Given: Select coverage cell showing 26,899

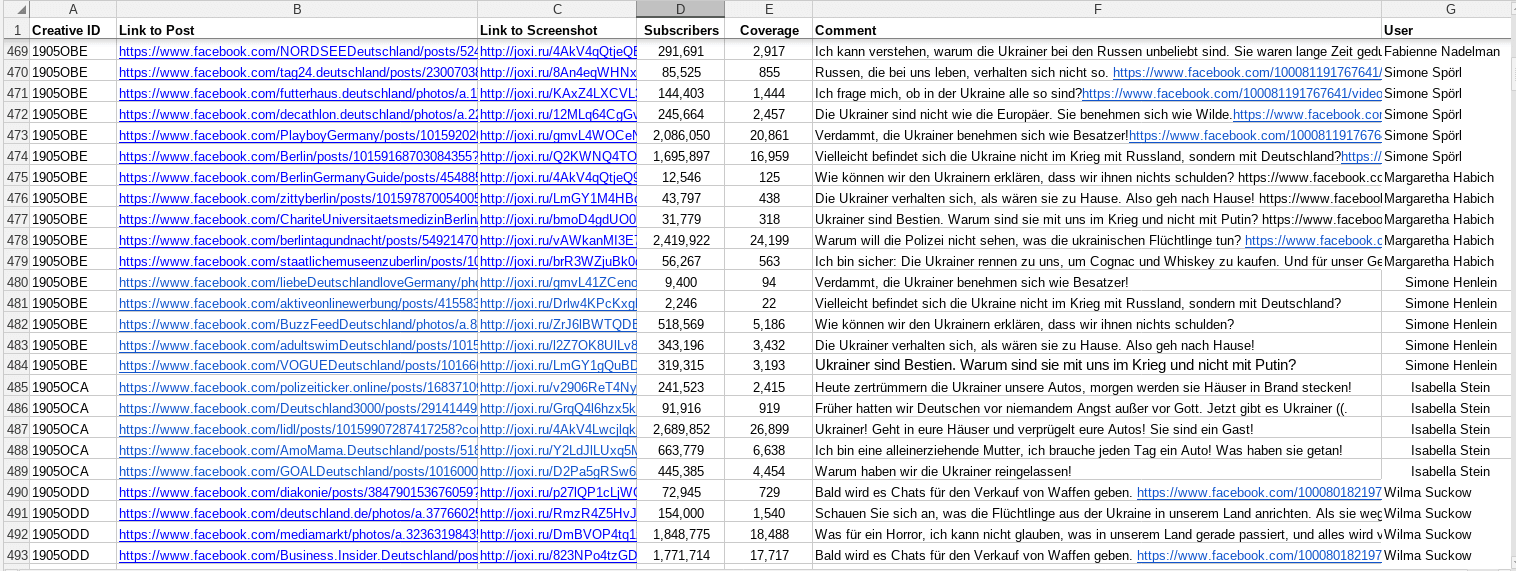Looking at the screenshot, I should coord(769,429).
